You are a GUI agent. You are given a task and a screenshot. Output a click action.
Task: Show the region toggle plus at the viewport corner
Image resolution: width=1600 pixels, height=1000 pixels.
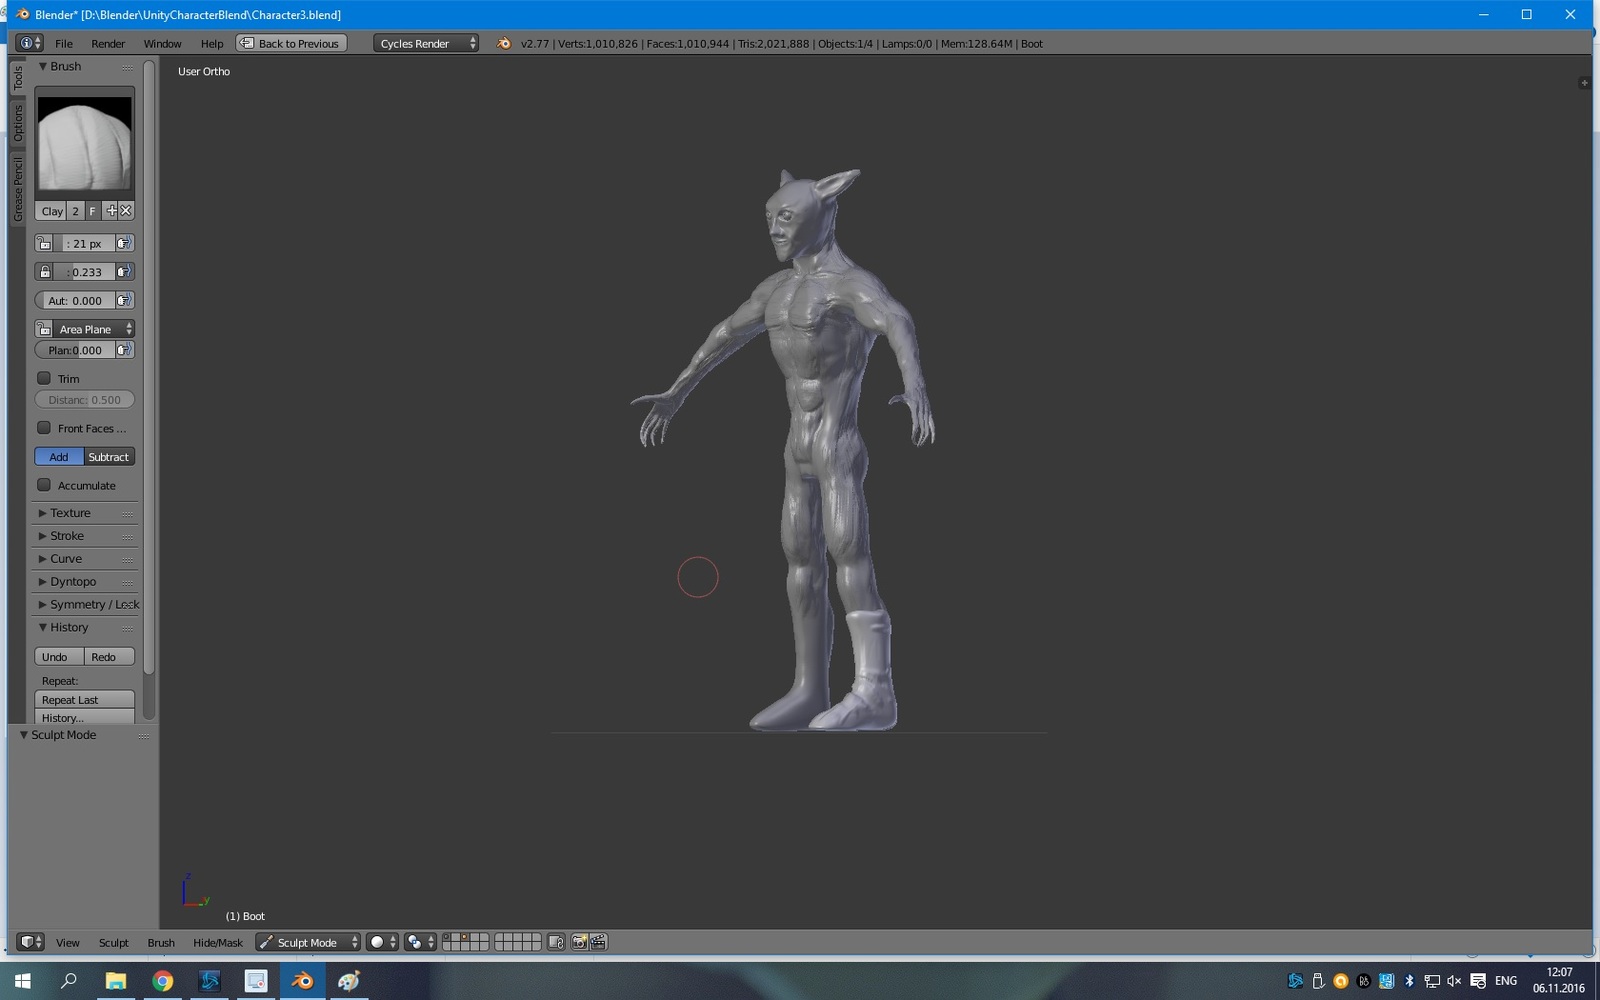coord(1584,83)
